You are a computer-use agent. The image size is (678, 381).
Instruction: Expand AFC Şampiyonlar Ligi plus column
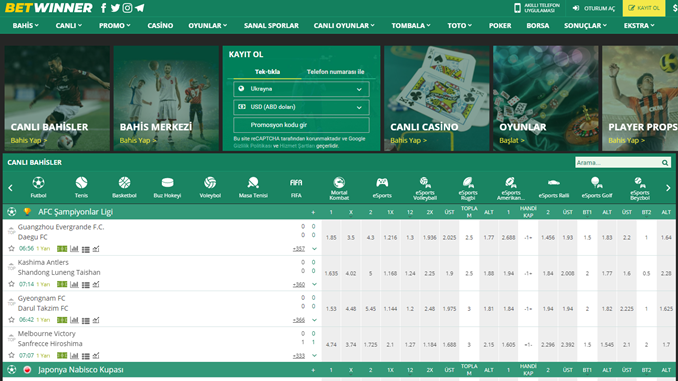[313, 212]
